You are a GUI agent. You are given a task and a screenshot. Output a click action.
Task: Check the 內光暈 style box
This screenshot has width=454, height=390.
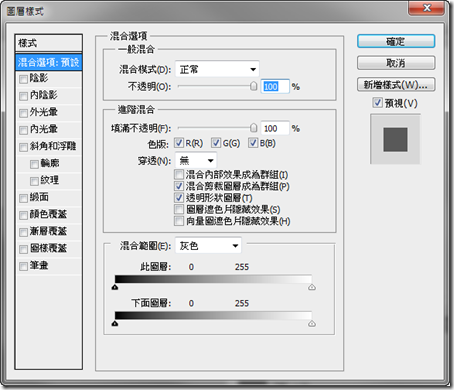coord(23,130)
